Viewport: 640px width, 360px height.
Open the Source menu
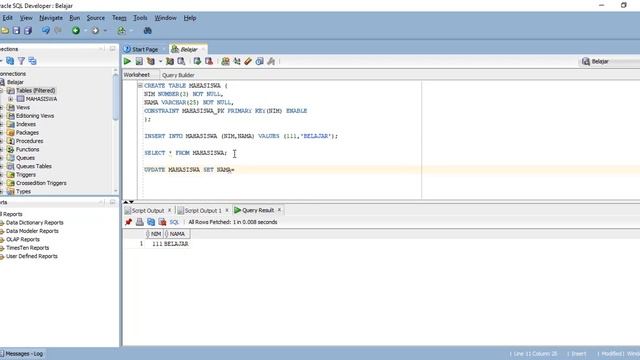pos(96,18)
